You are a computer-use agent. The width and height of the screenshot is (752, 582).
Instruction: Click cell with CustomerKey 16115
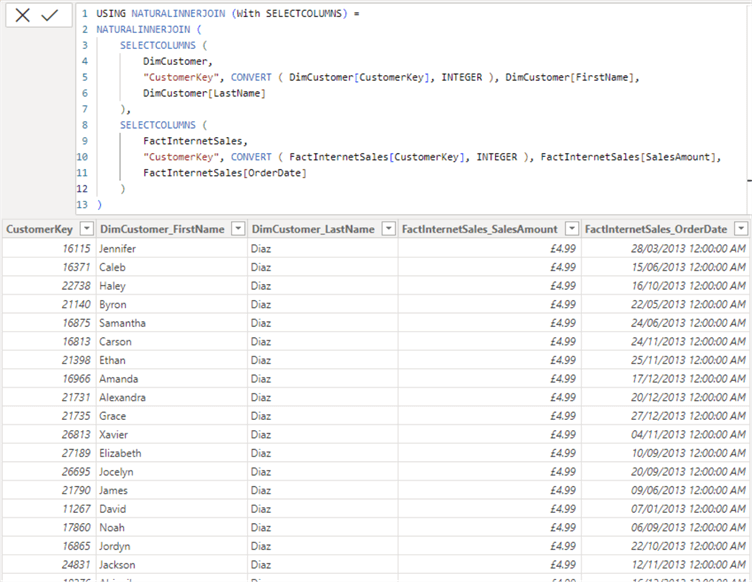[49, 248]
